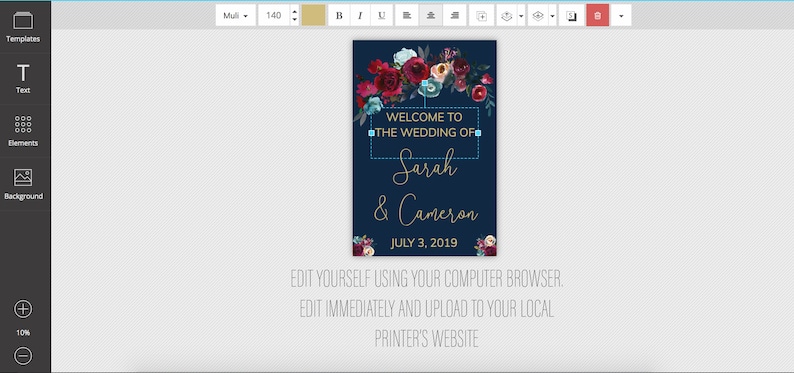This screenshot has width=794, height=373.
Task: Toggle italic formatting
Action: (360, 16)
